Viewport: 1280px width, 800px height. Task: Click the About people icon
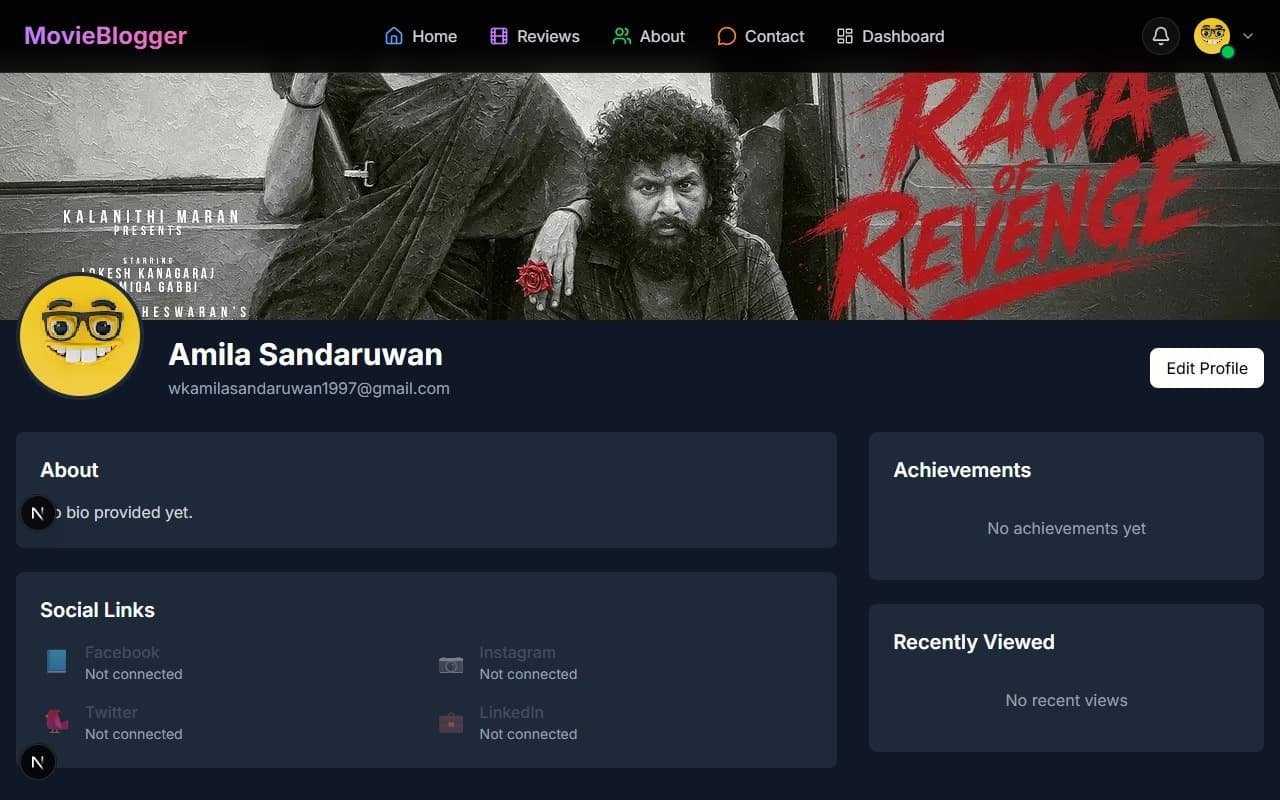(622, 36)
